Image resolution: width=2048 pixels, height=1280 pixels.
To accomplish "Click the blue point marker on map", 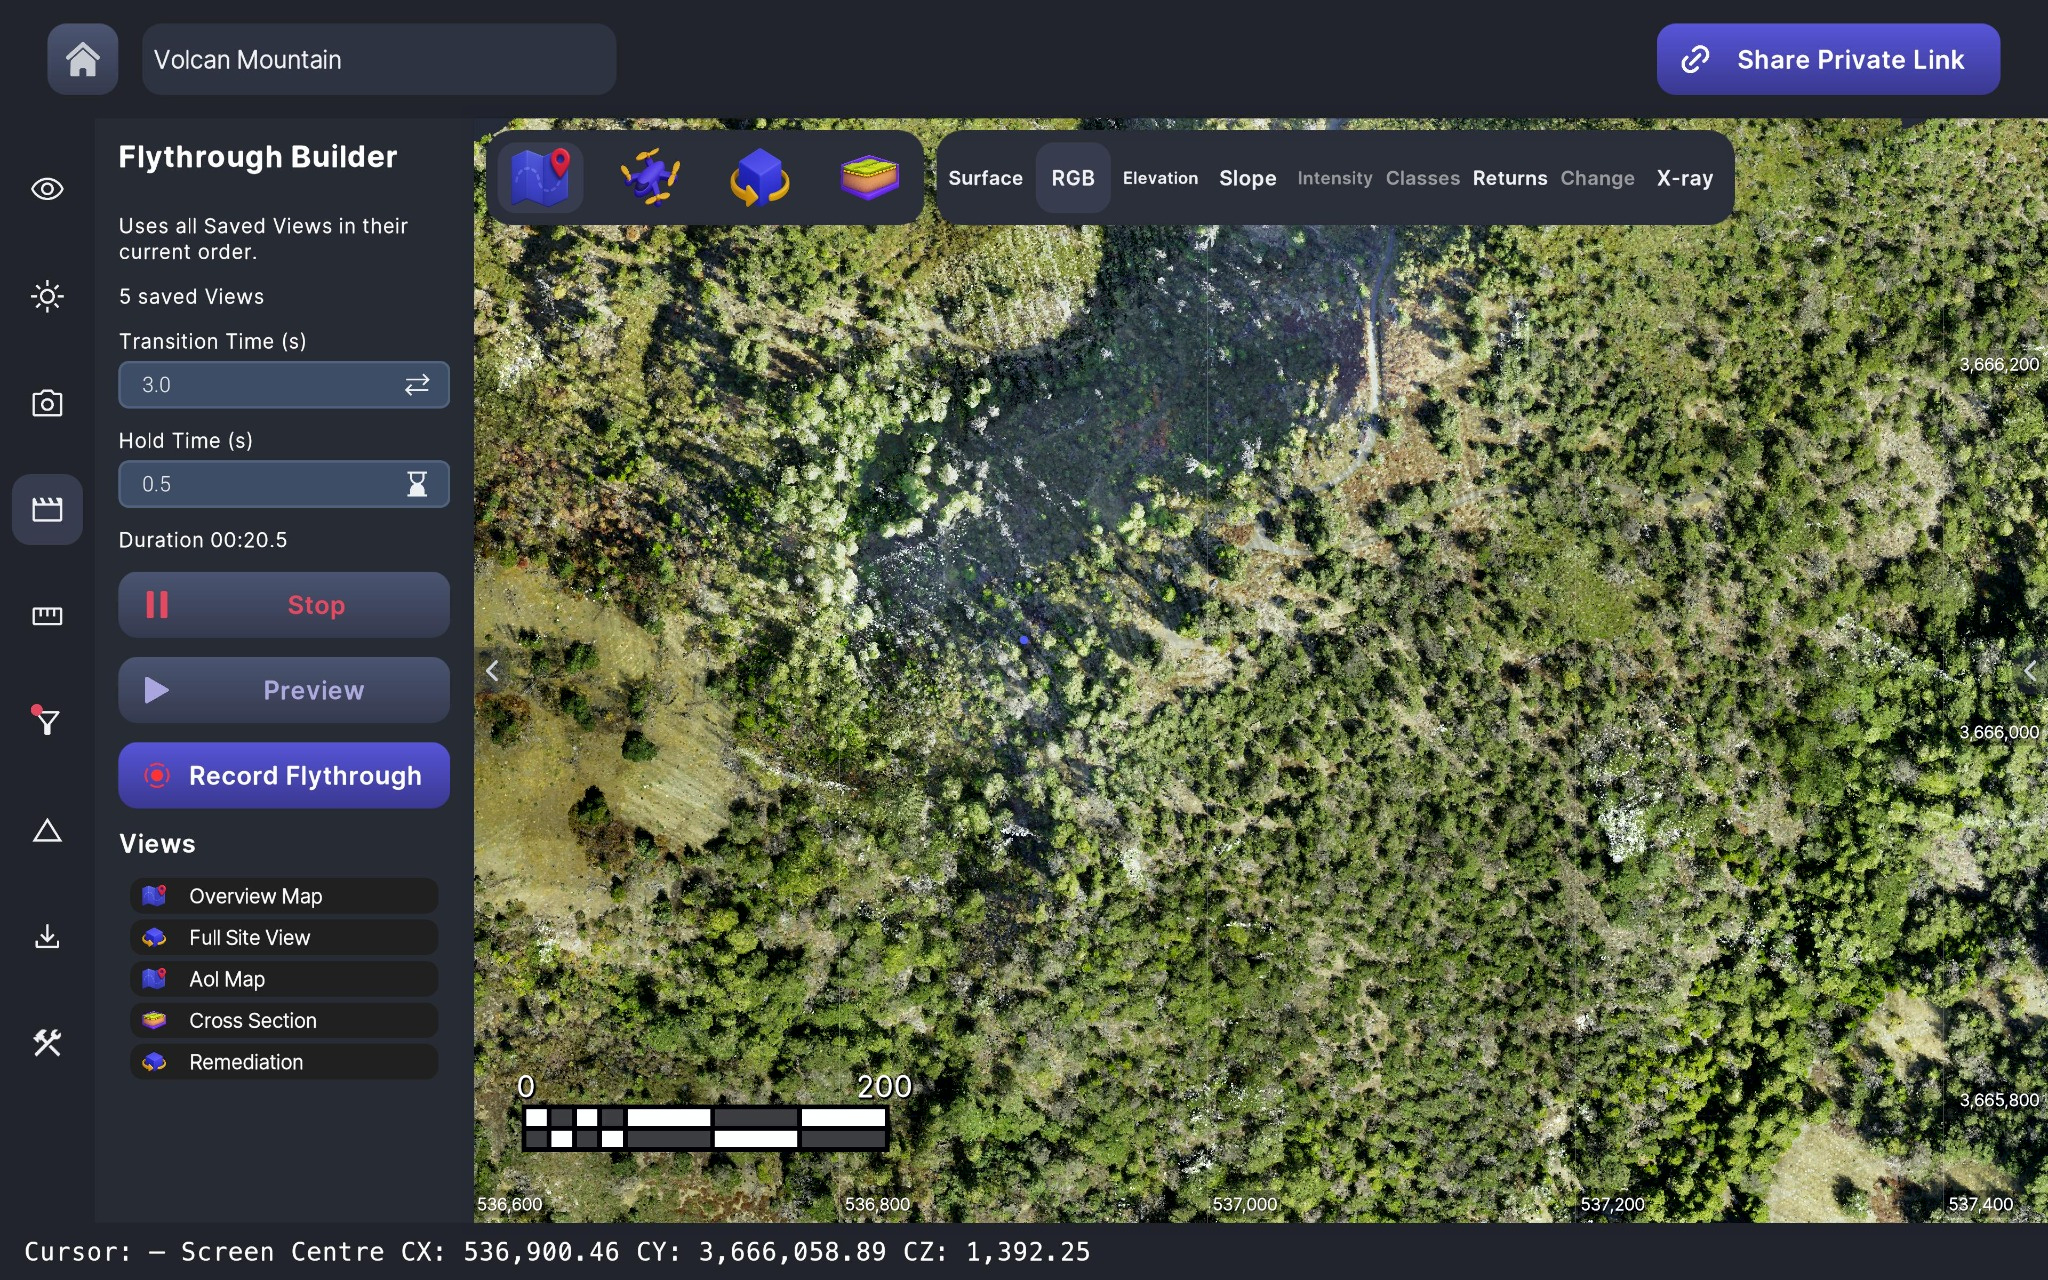I will point(1024,640).
